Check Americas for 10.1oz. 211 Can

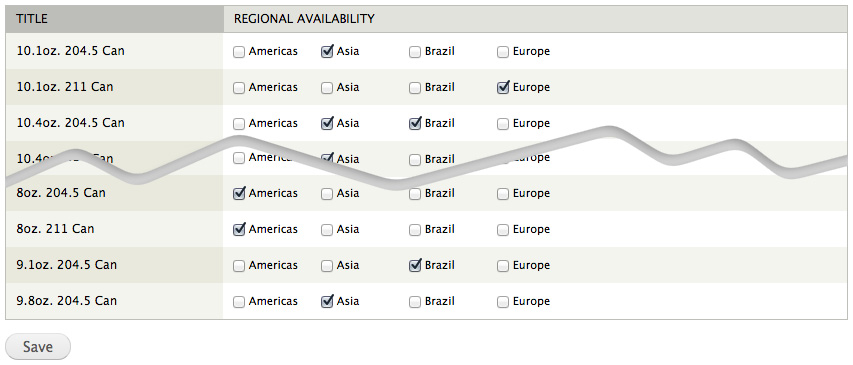pos(239,88)
